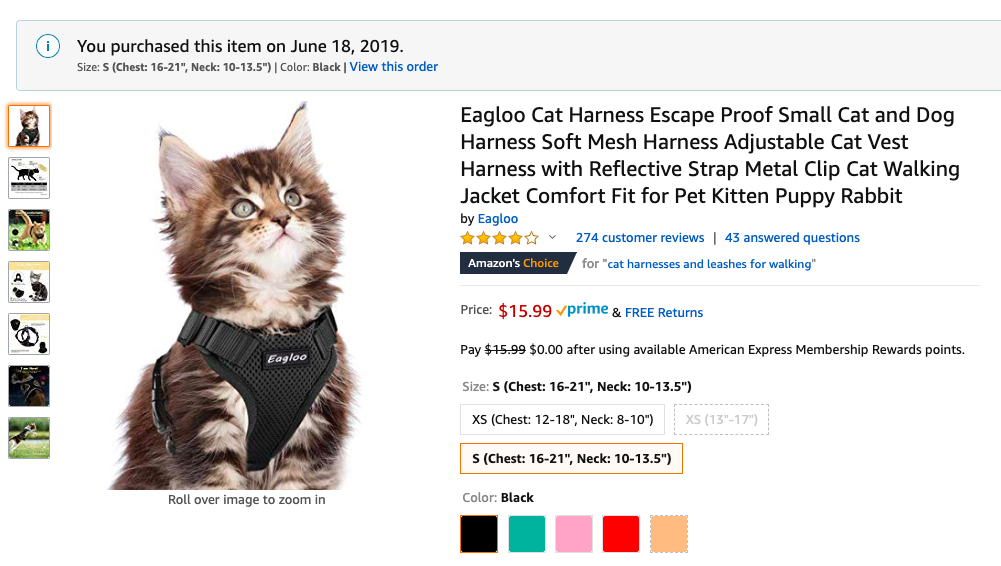Expand the rating breakdown chevron

tap(552, 238)
